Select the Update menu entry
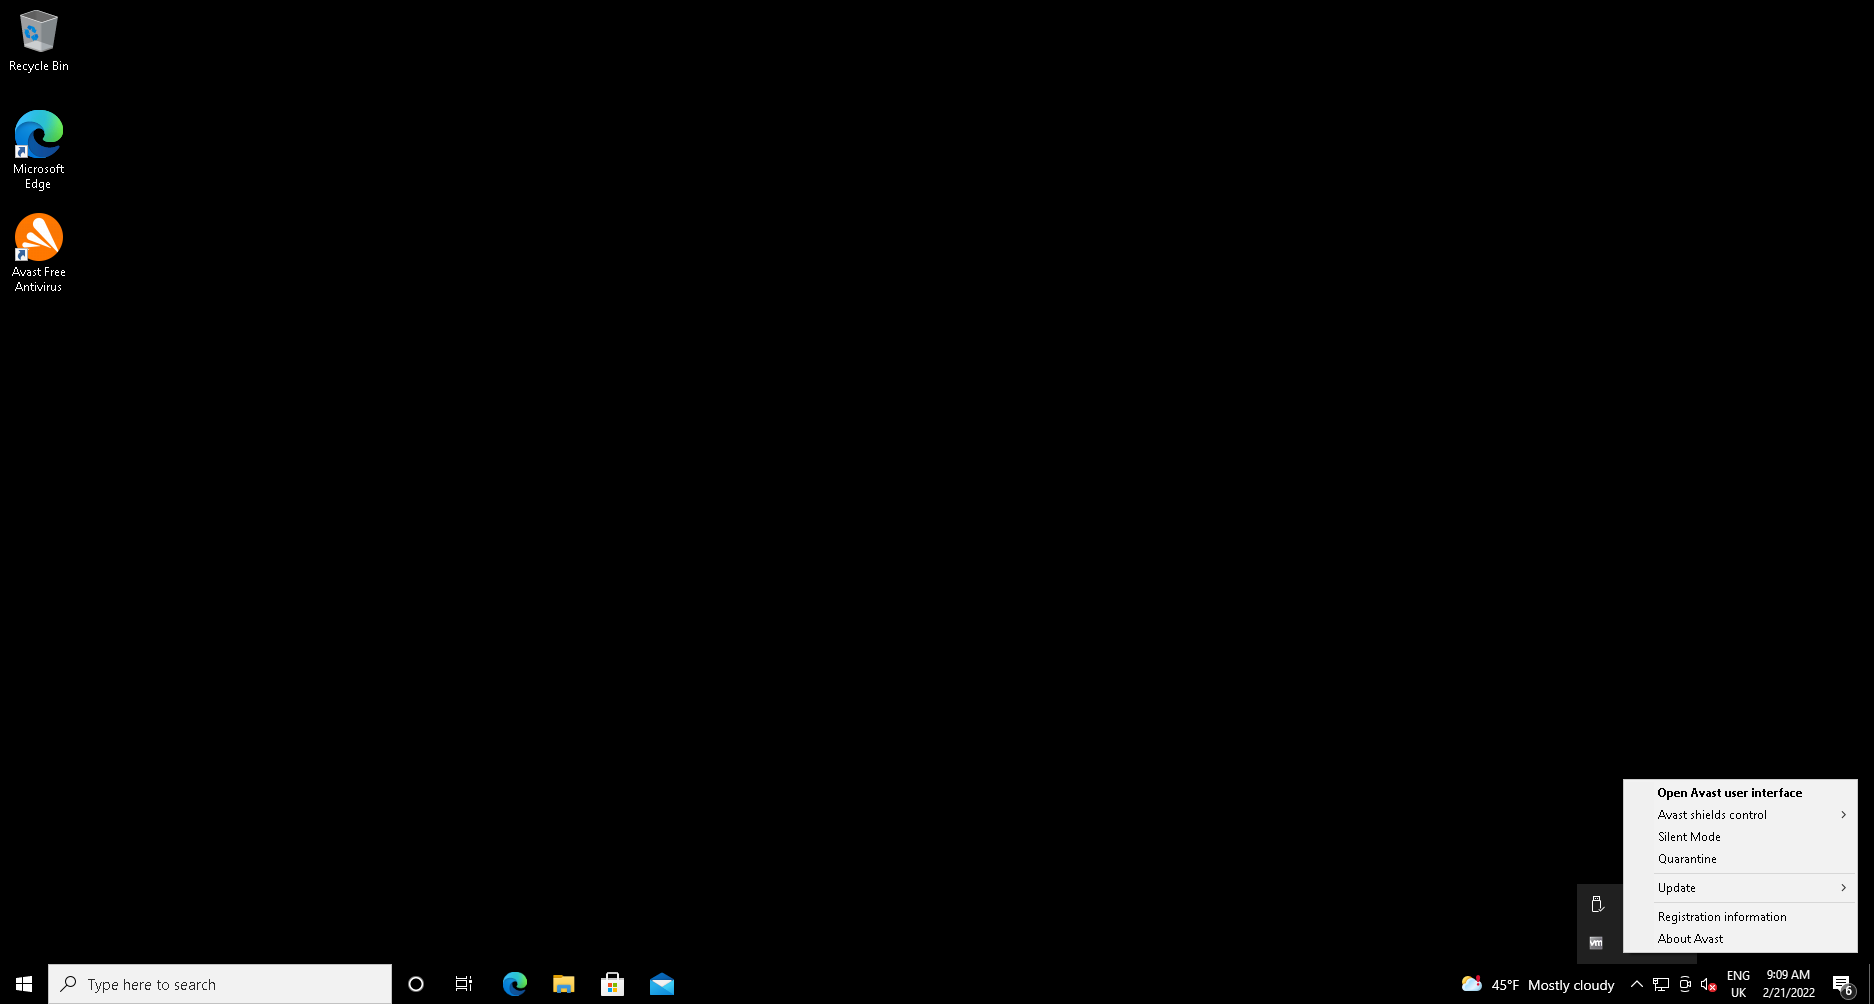The image size is (1874, 1004). point(1740,888)
